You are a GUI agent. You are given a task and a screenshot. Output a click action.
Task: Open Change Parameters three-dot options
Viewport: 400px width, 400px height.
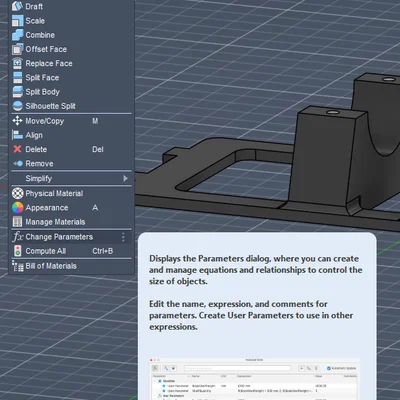click(x=123, y=237)
